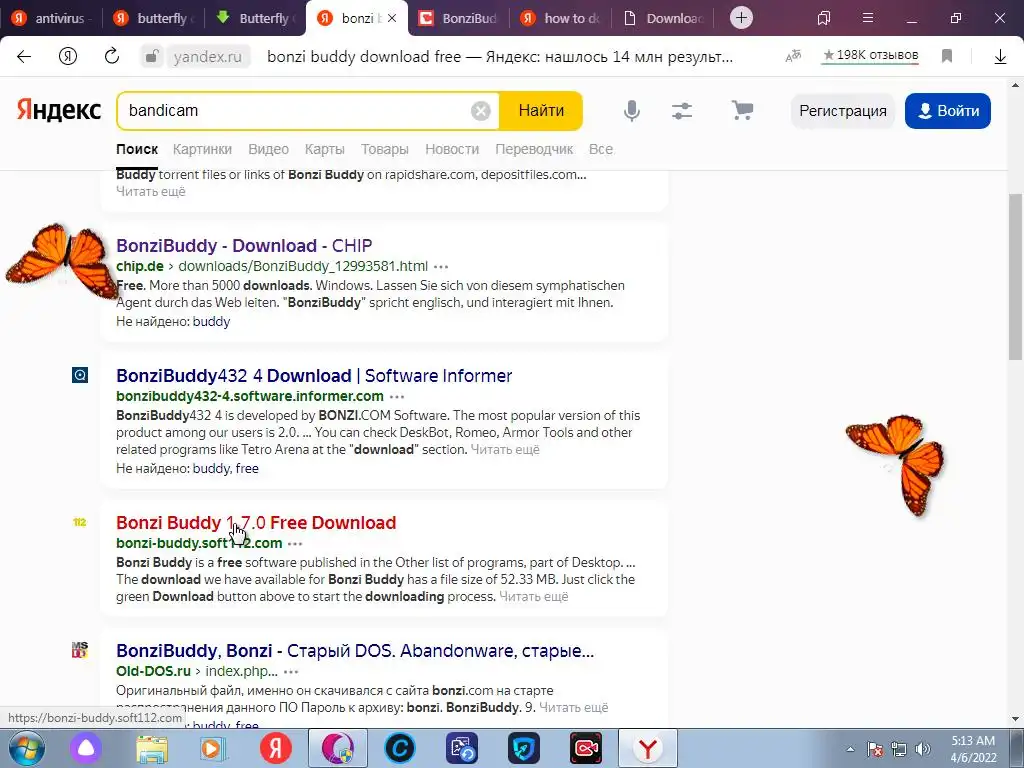Click the taskbar volume speaker icon
The image size is (1024, 768).
(x=923, y=749)
